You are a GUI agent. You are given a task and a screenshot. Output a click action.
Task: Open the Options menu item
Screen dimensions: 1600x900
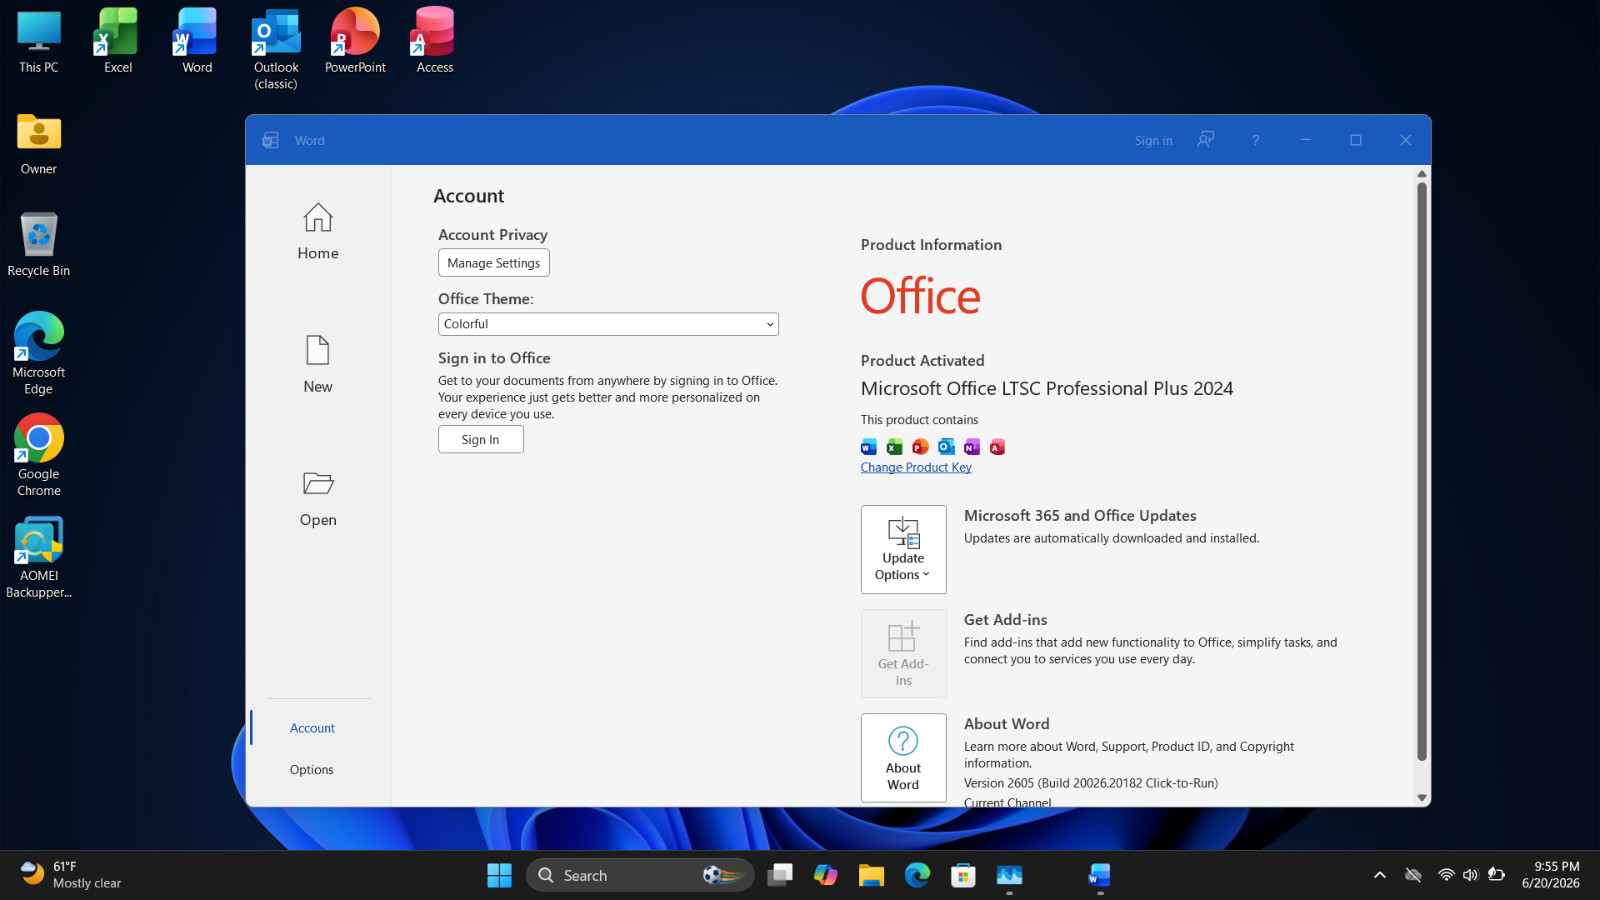[312, 769]
